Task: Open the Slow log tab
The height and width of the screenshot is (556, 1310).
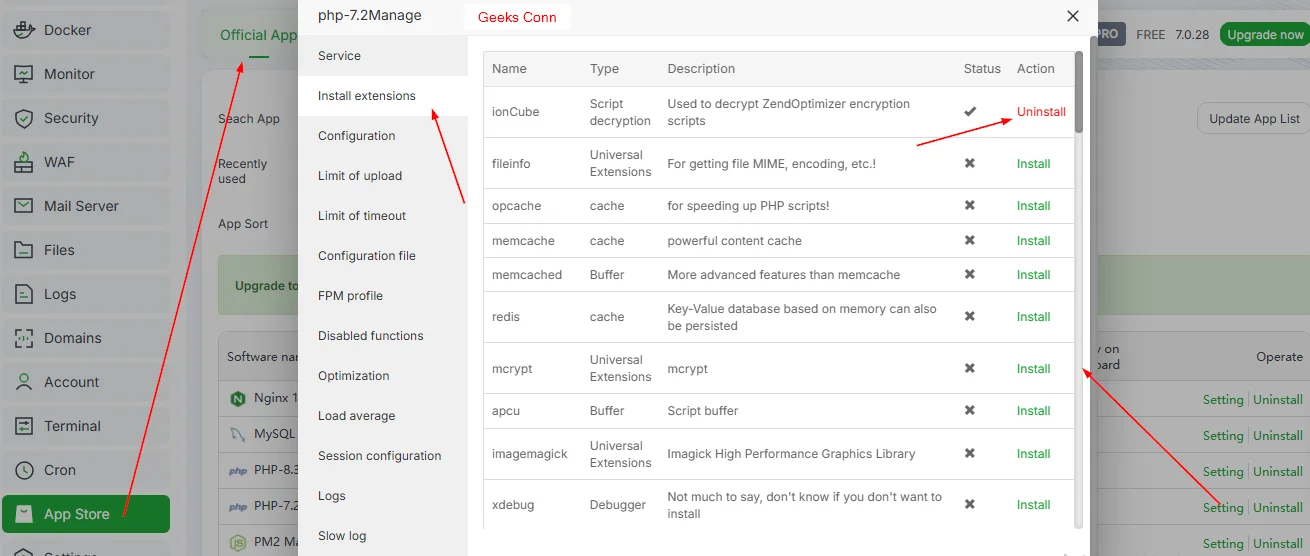Action: [x=383, y=536]
